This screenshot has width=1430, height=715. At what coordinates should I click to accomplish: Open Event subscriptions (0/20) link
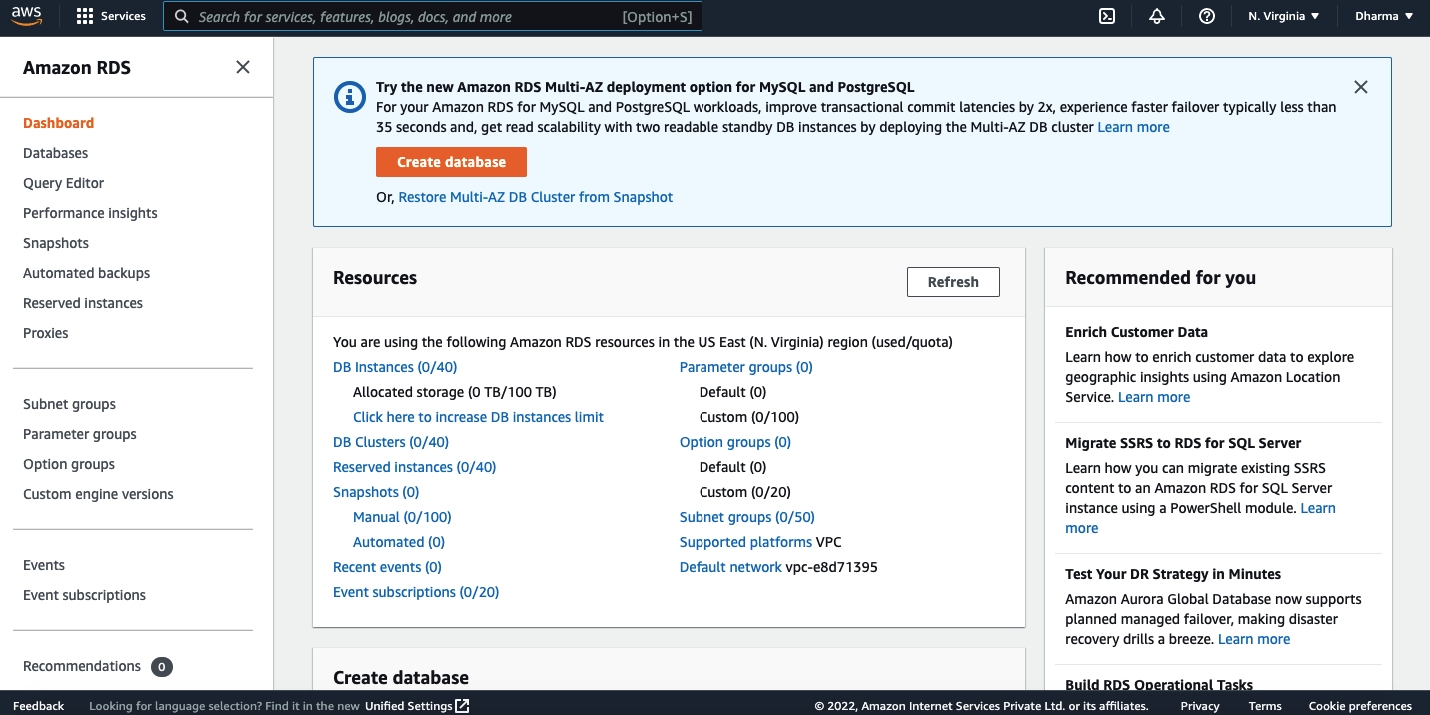click(x=416, y=592)
